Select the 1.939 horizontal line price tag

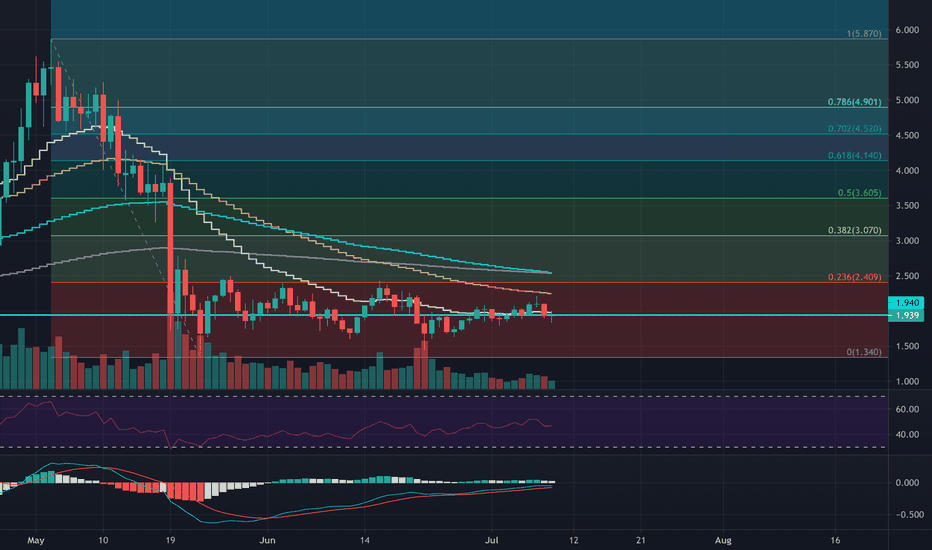coord(906,315)
